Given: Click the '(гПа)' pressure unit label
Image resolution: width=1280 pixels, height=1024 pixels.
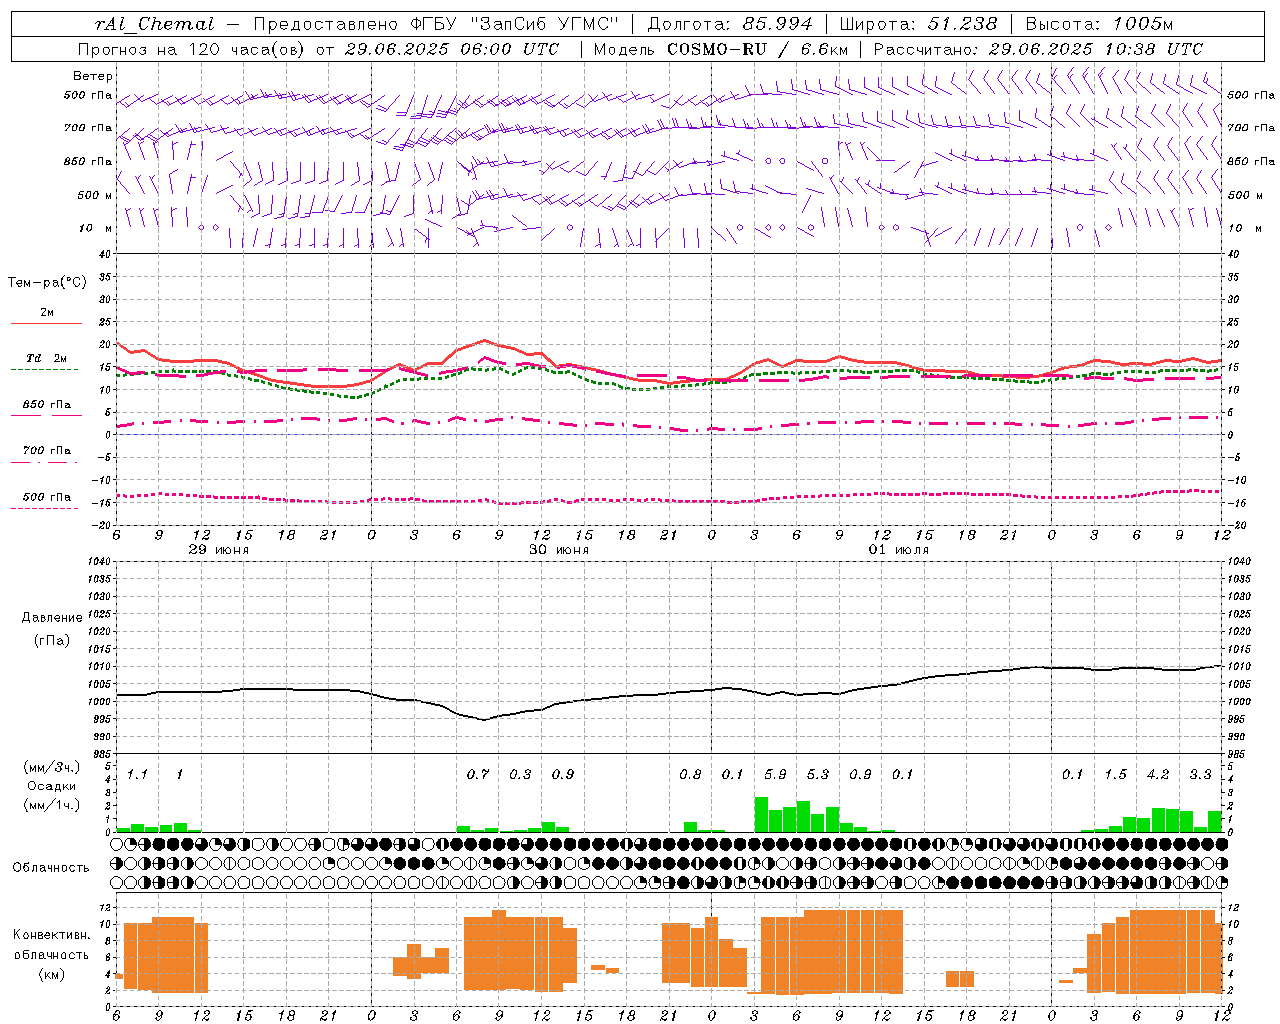Looking at the screenshot, I should point(52,641).
